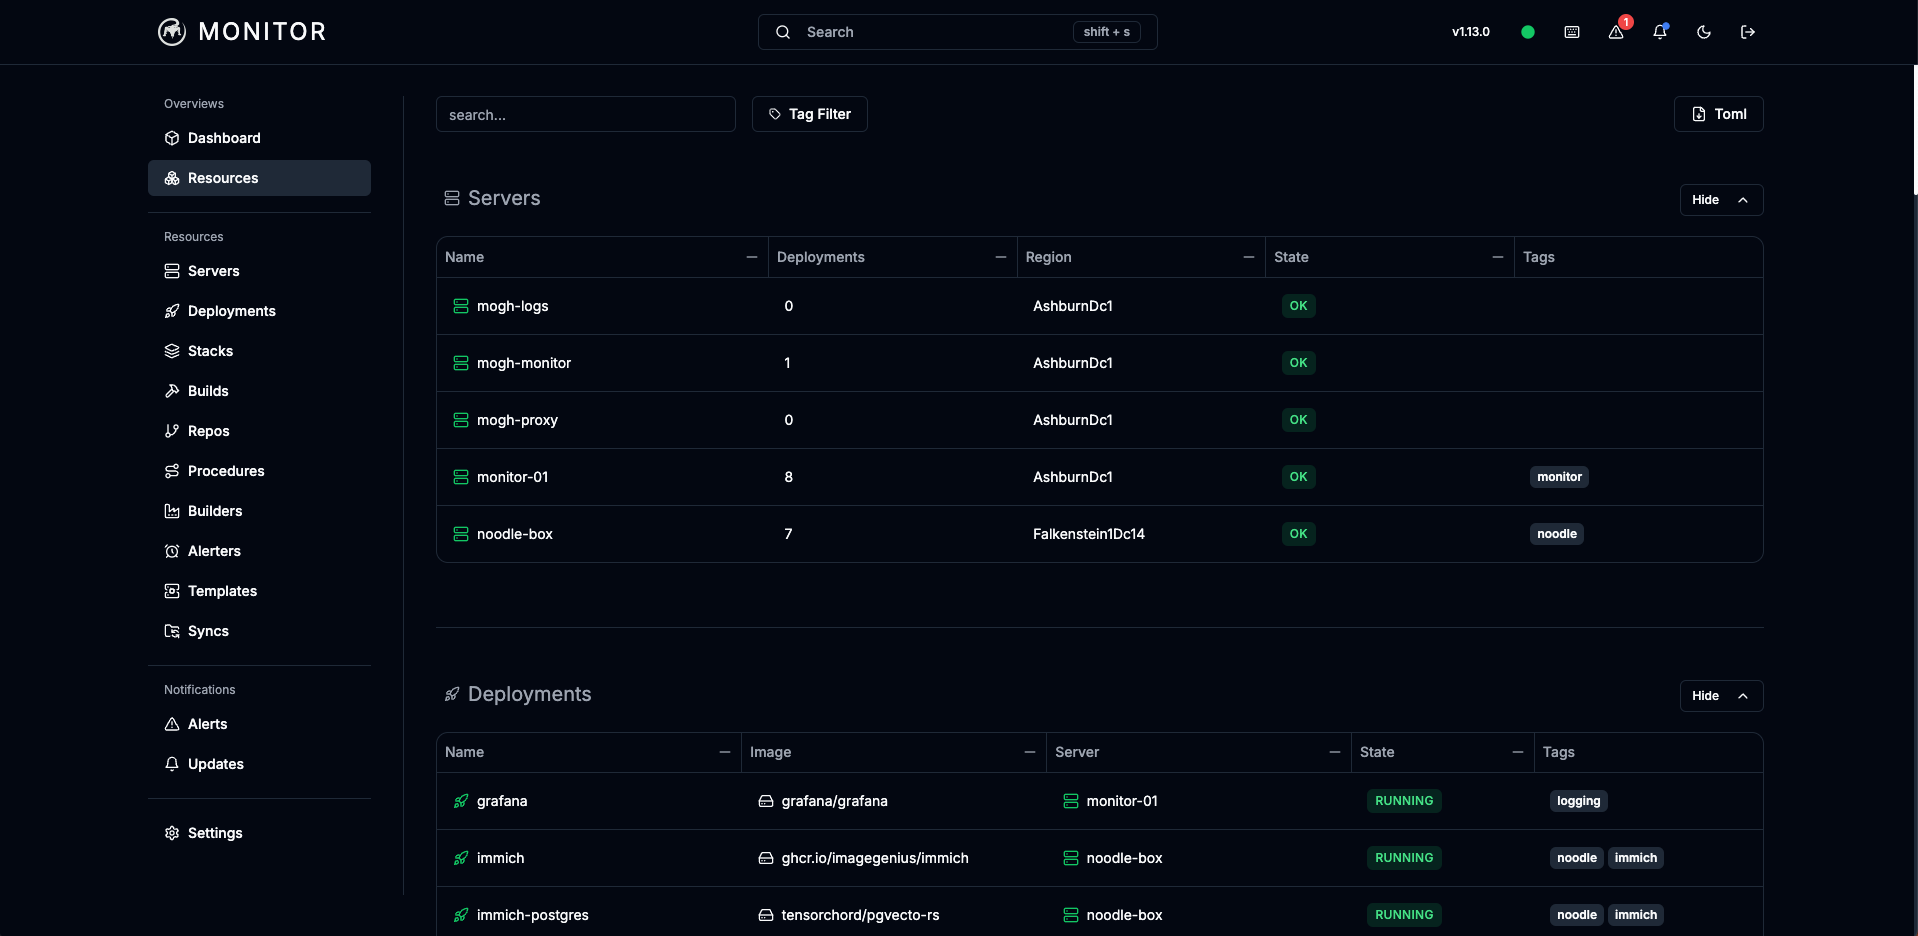Open Settings in the sidebar
1918x936 pixels.
pyautogui.click(x=259, y=833)
